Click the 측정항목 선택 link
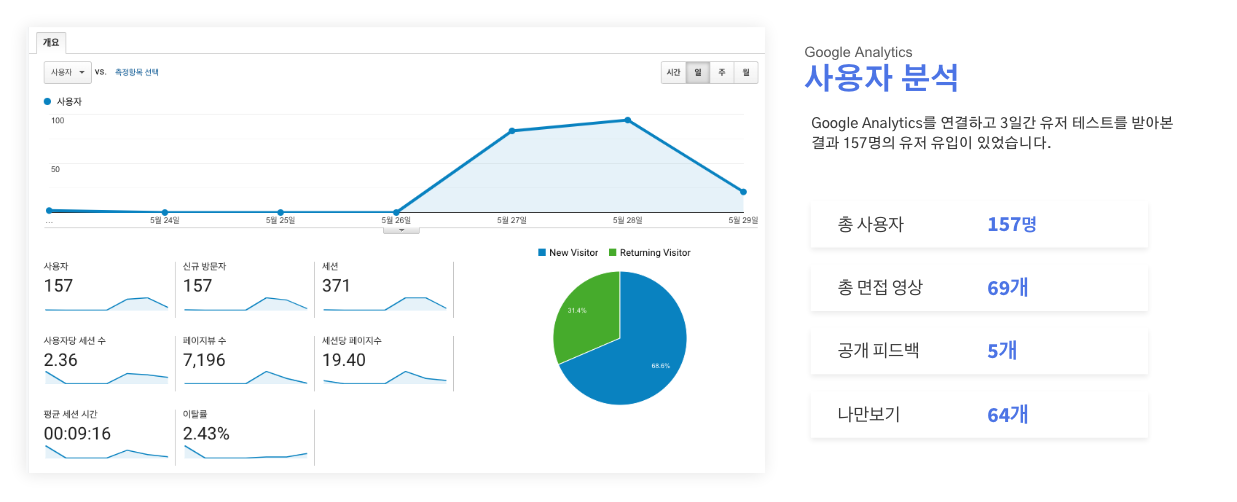The height and width of the screenshot is (502, 1237). 137,72
